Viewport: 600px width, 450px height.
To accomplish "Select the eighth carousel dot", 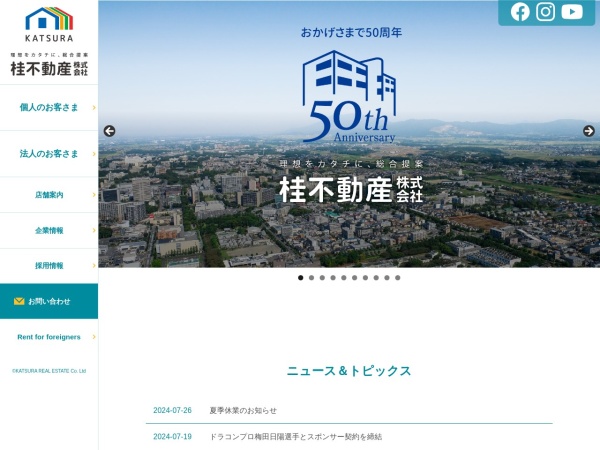I will pos(376,278).
